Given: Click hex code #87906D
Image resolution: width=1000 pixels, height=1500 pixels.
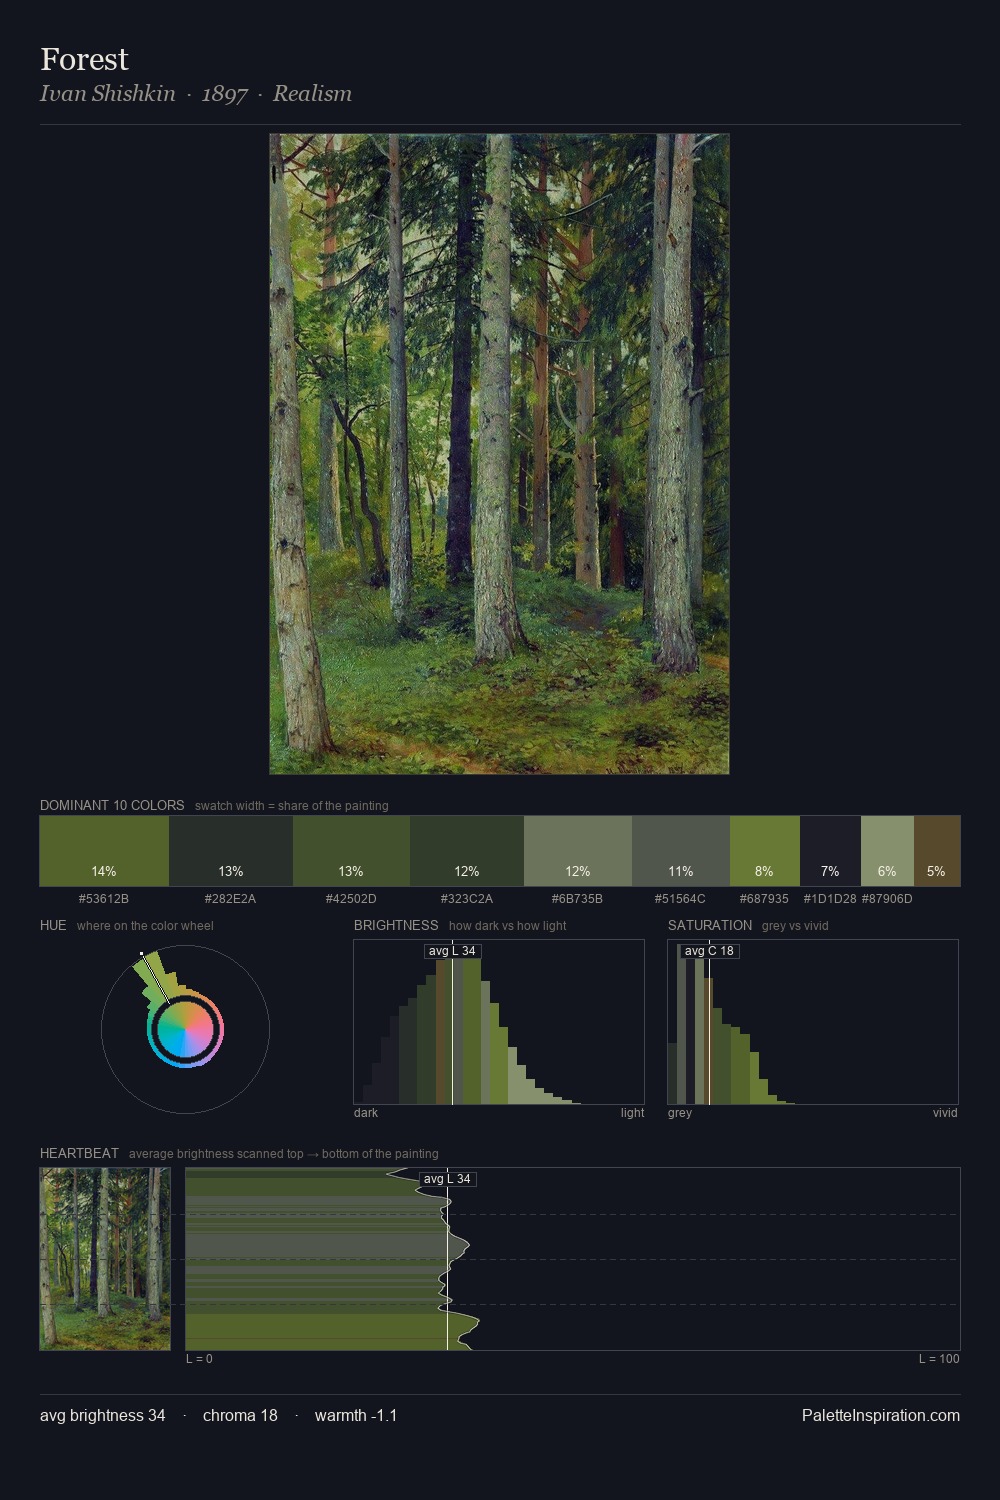Looking at the screenshot, I should click(887, 899).
